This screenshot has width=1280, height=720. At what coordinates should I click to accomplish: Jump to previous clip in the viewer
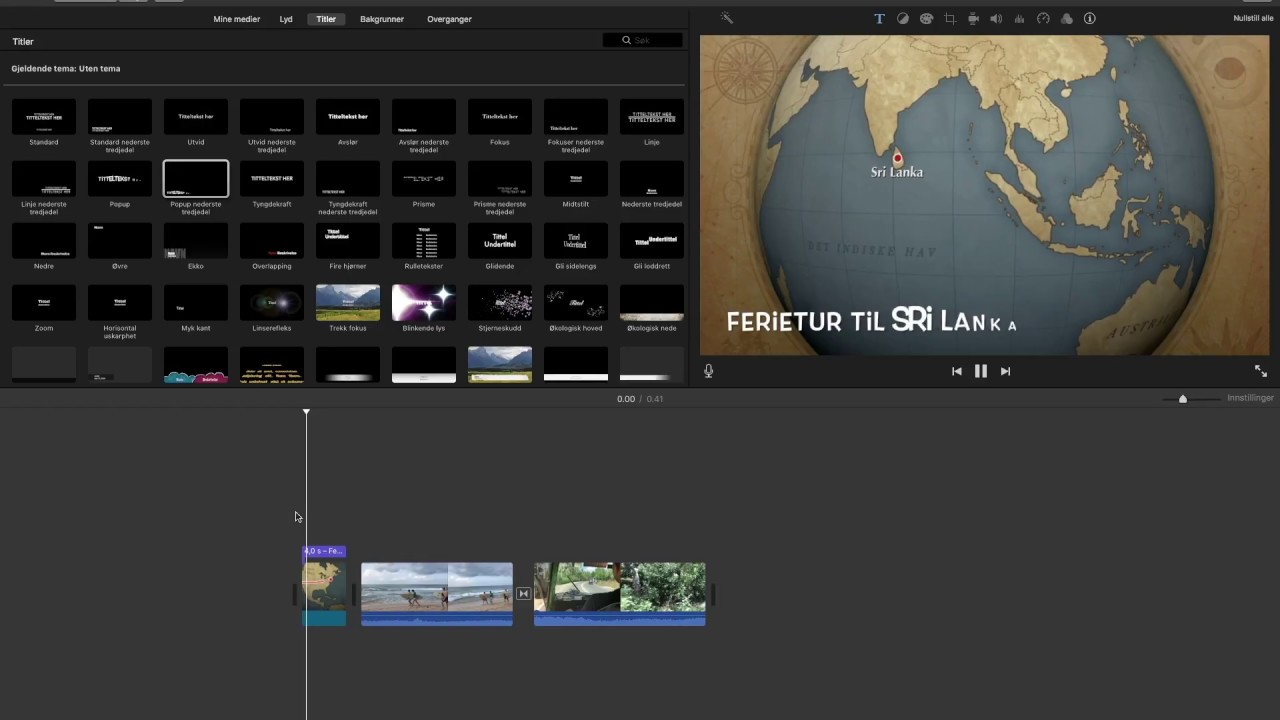(956, 371)
